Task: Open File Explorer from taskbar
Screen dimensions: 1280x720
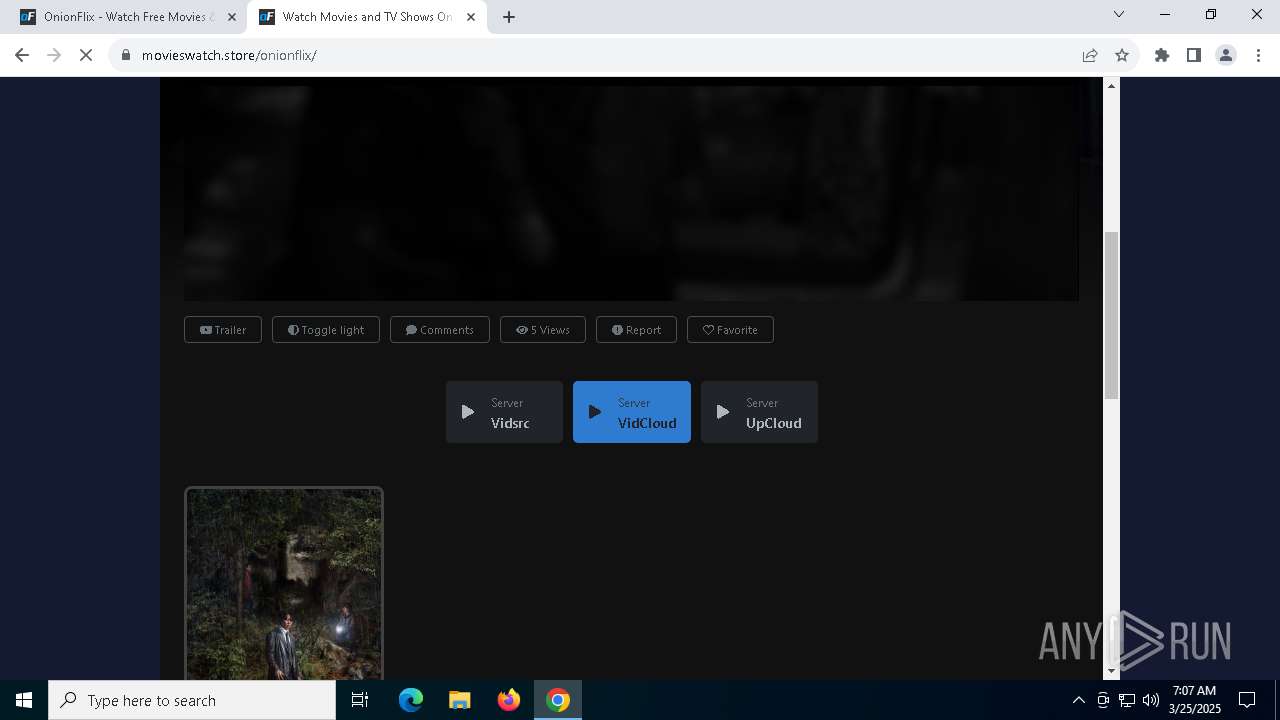Action: point(460,700)
